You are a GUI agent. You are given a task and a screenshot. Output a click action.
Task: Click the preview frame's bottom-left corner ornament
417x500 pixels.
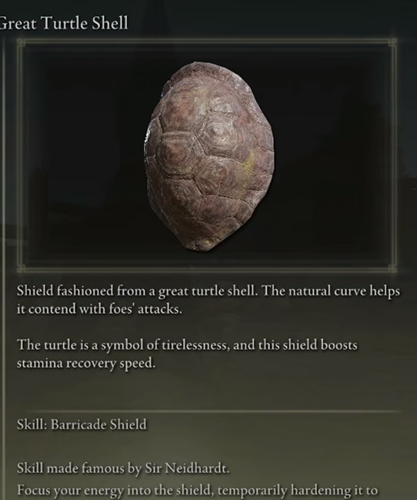tap(21, 267)
